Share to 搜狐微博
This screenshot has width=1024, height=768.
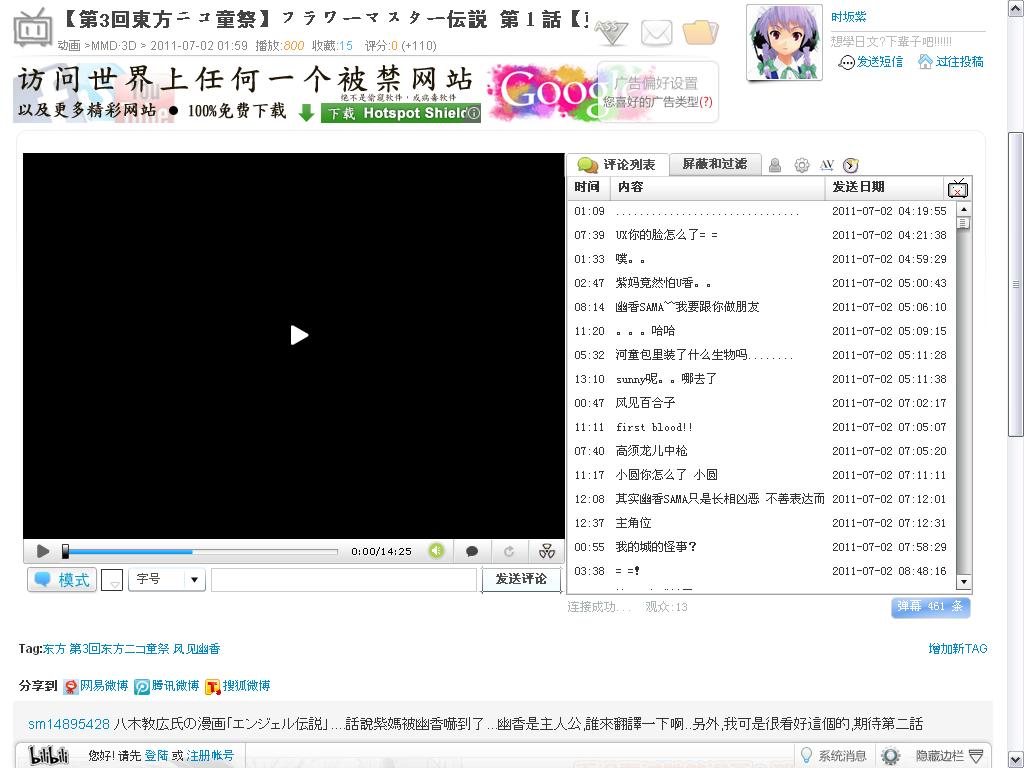238,686
